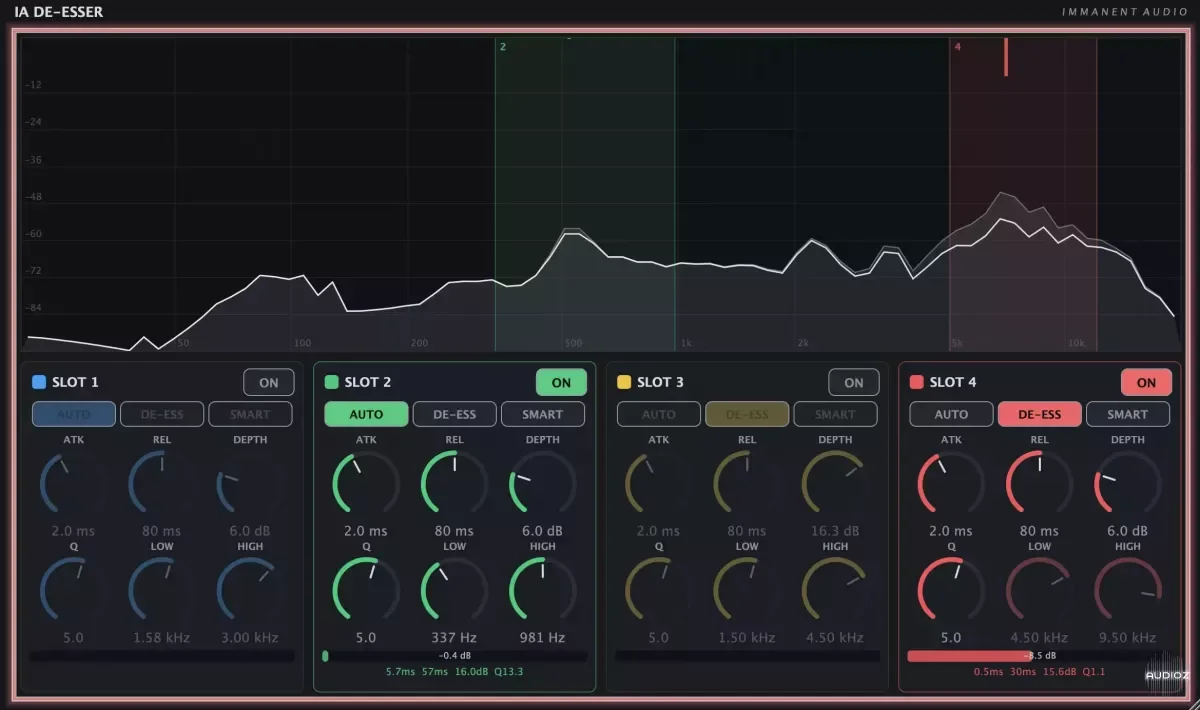Click Slot 1 REL knob

click(162, 484)
